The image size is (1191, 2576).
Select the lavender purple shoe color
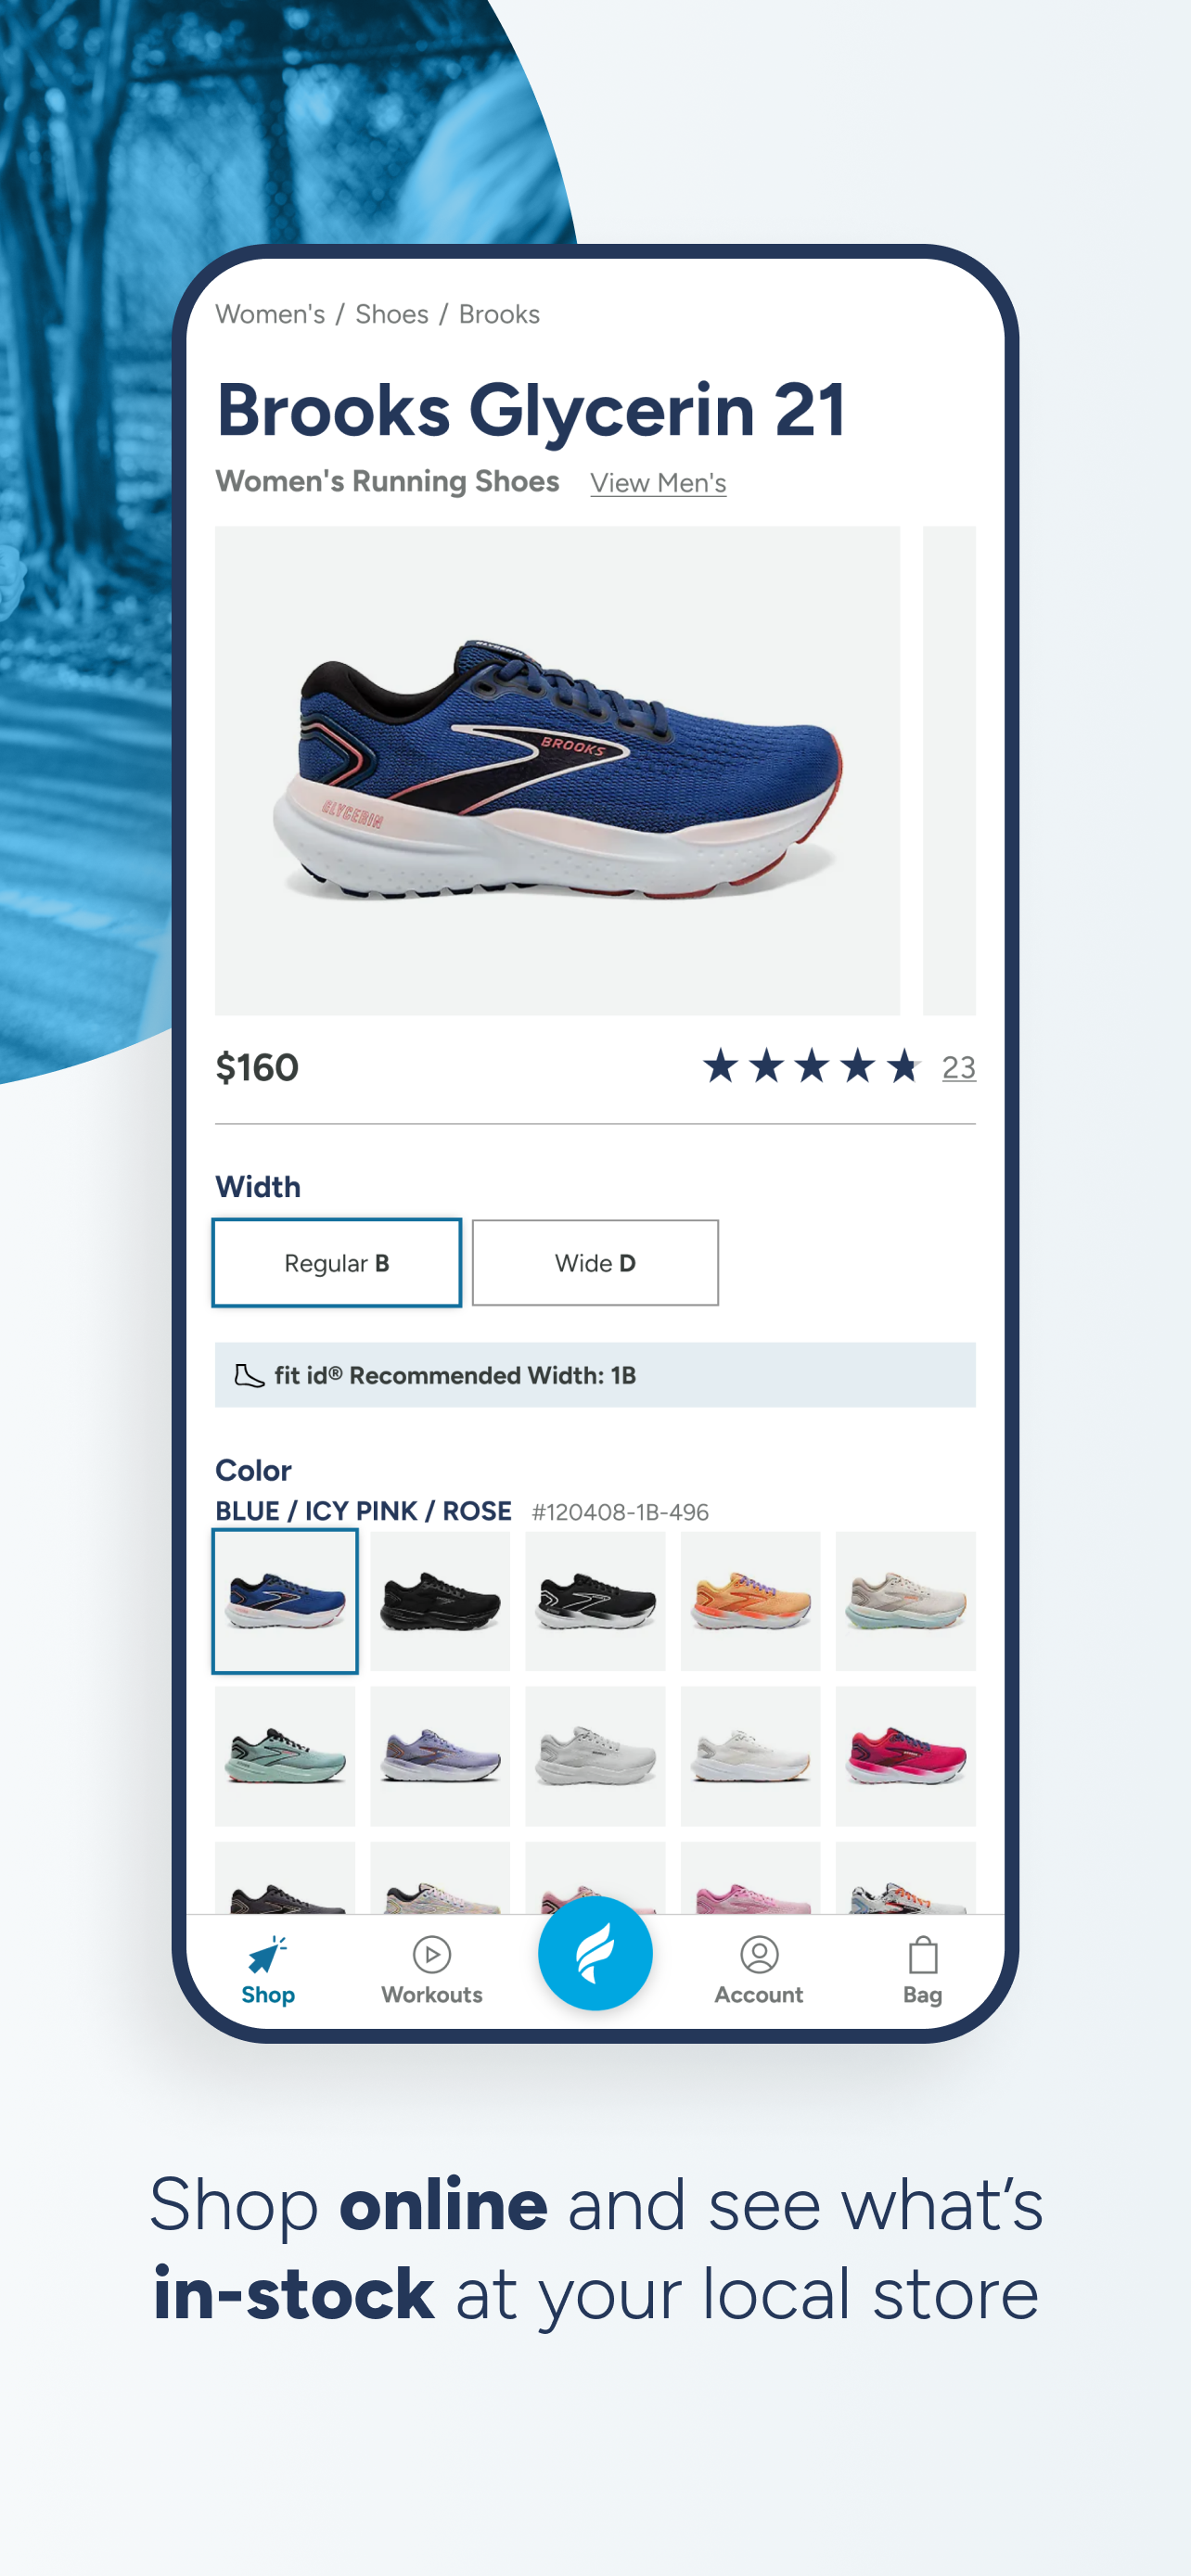[x=440, y=1756]
